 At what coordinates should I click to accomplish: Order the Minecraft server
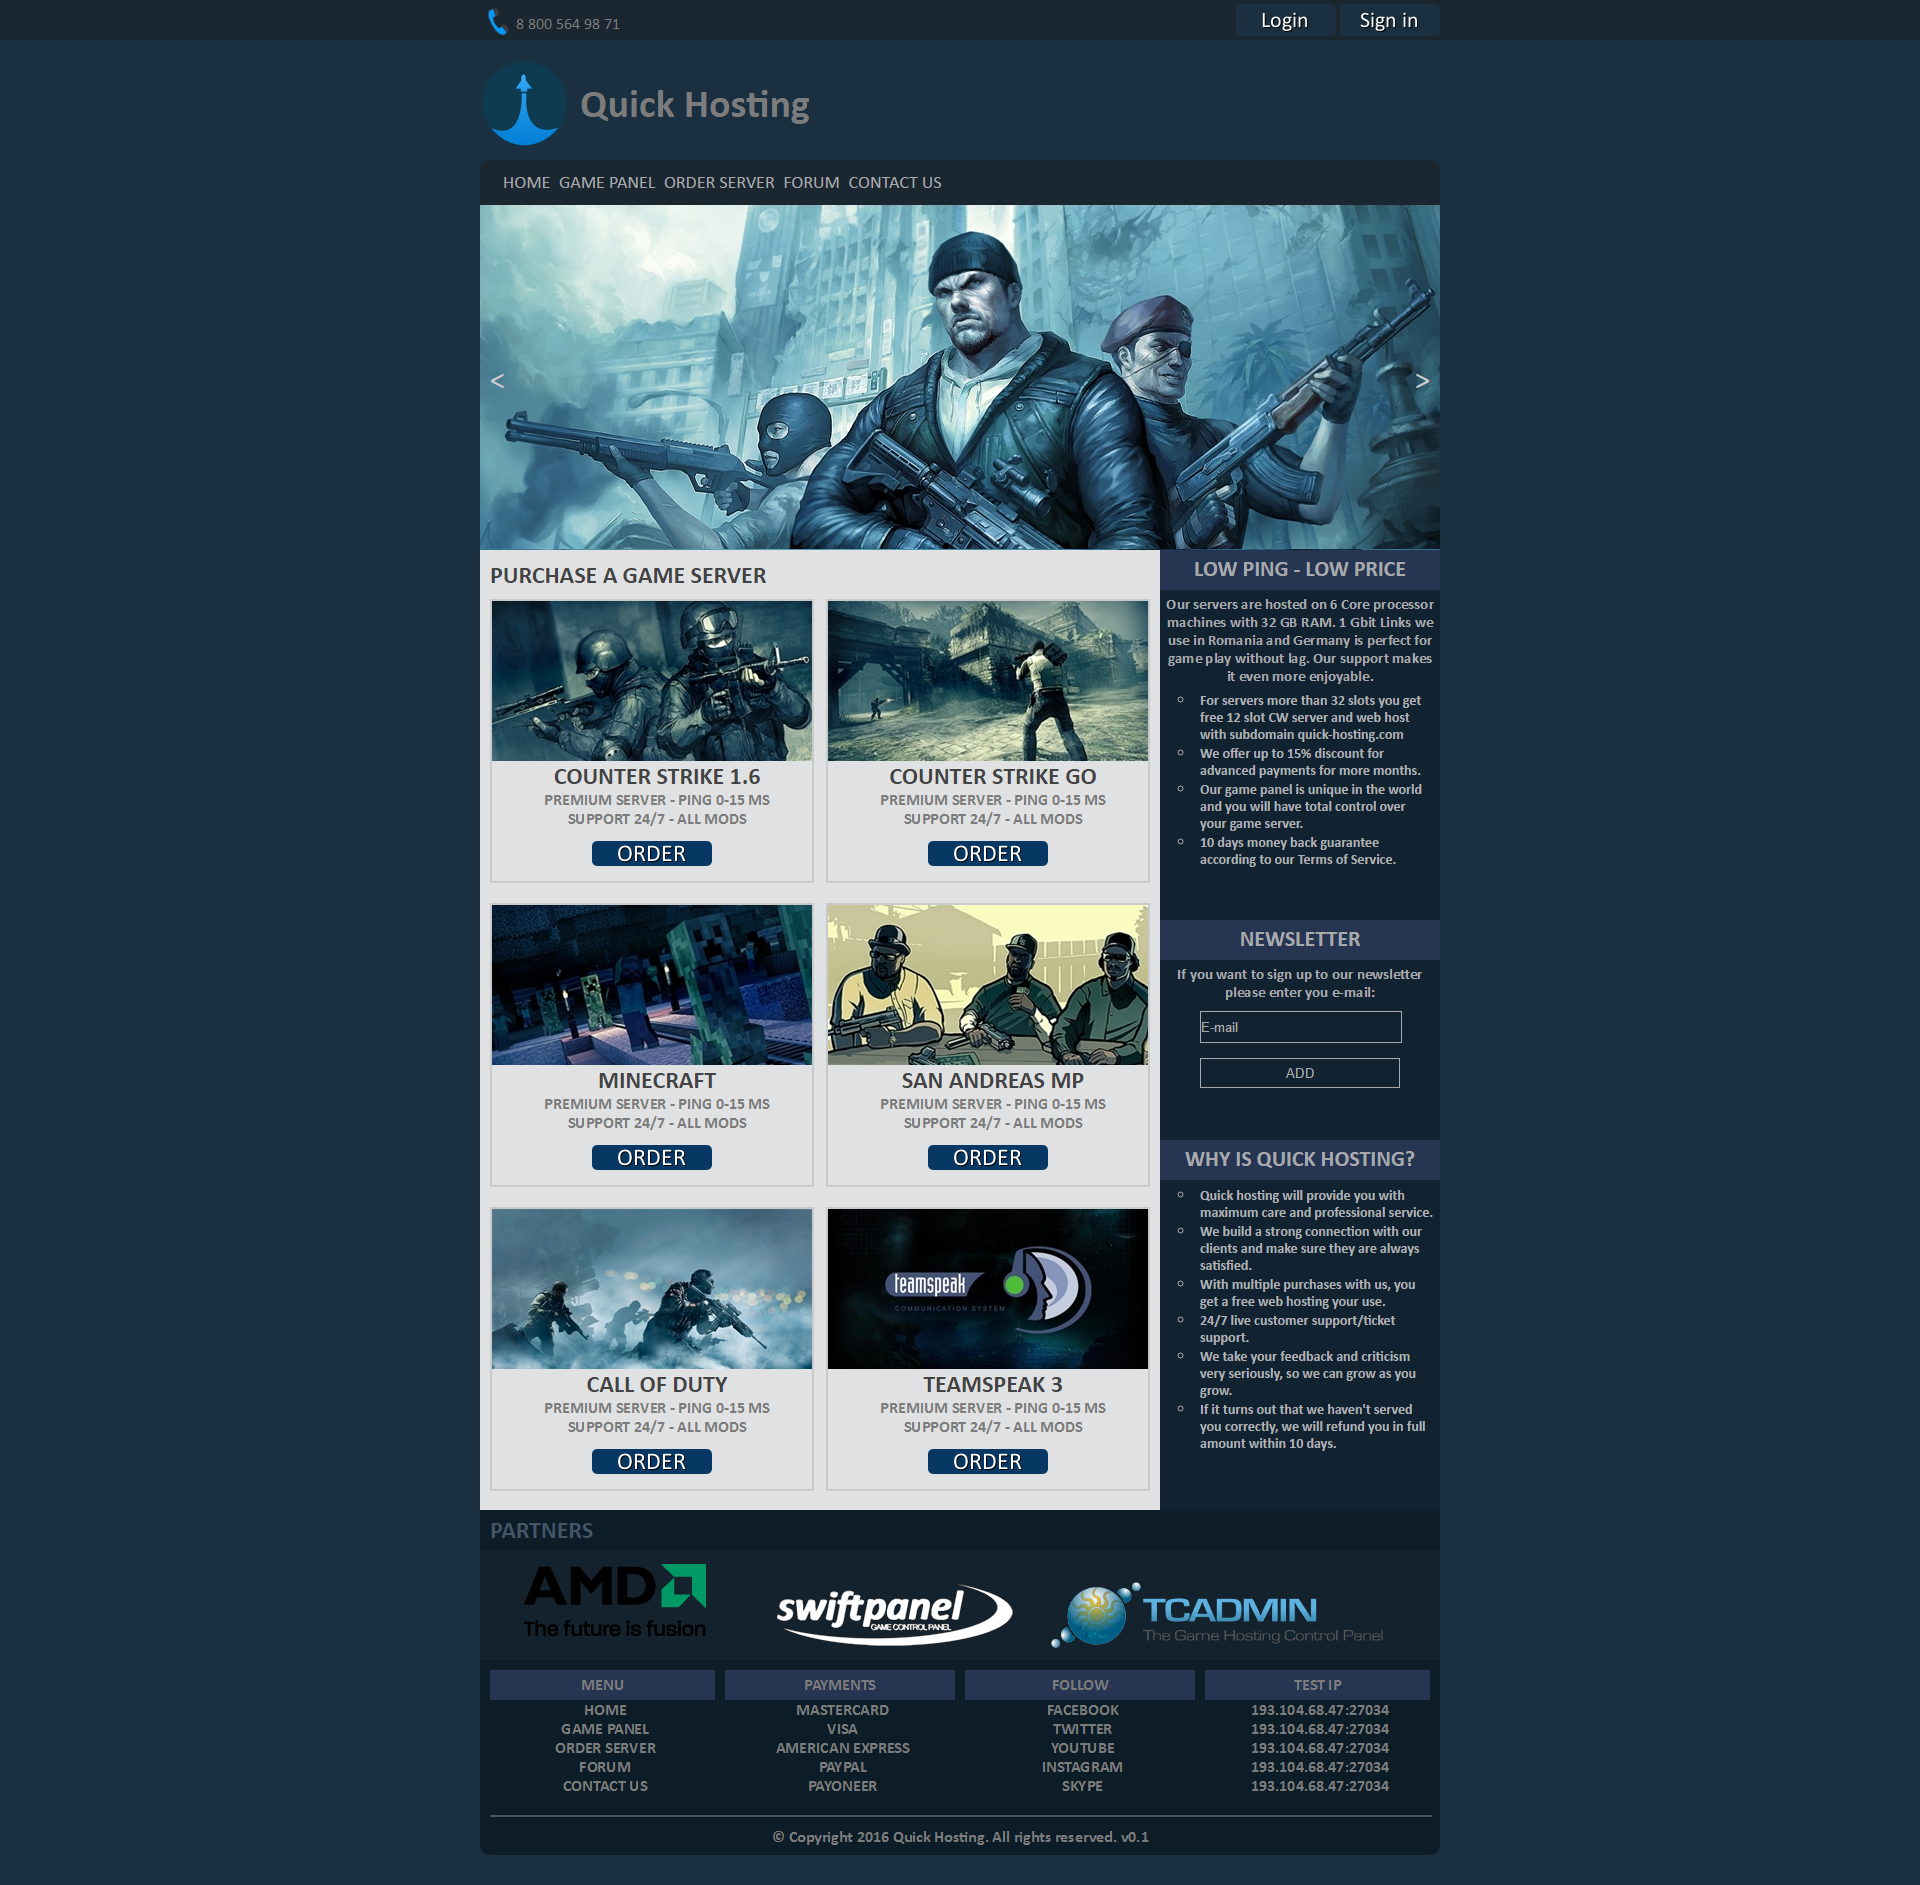point(651,1157)
